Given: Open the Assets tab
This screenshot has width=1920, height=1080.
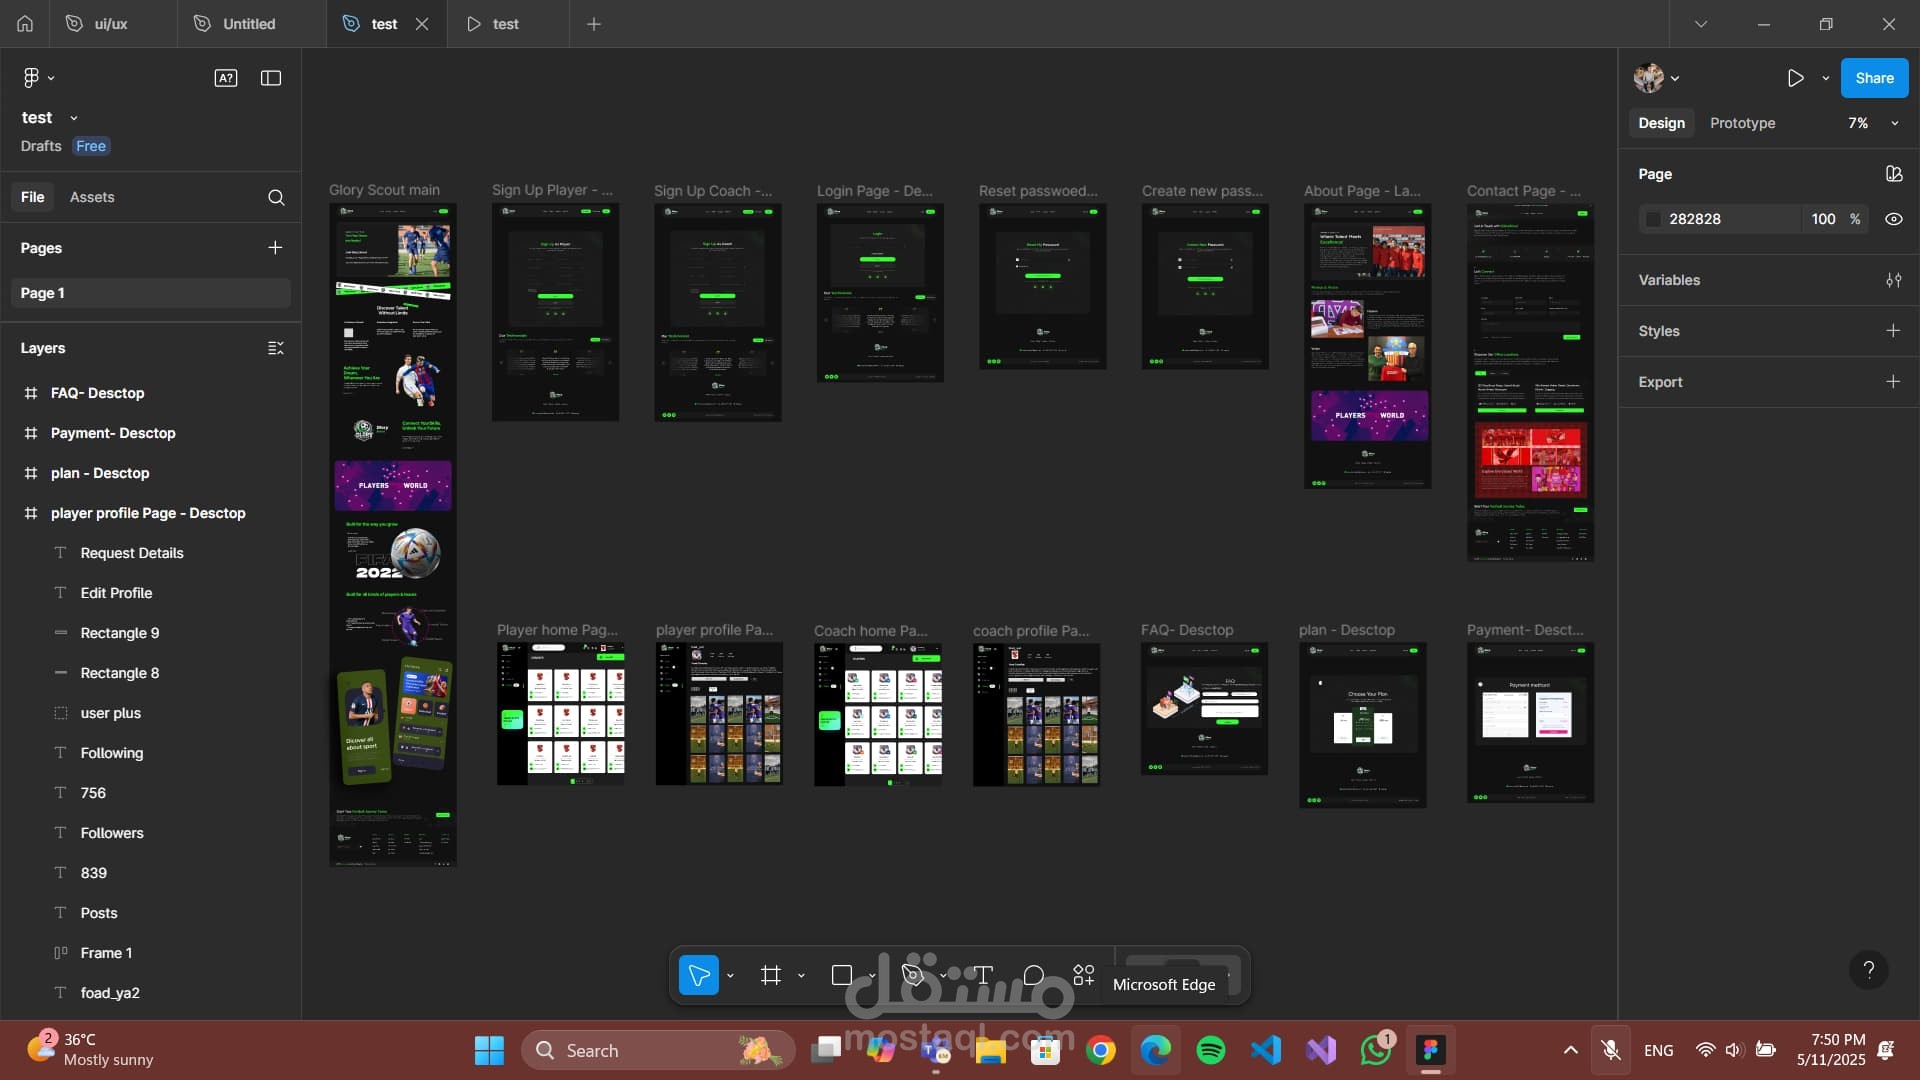Looking at the screenshot, I should 92,197.
